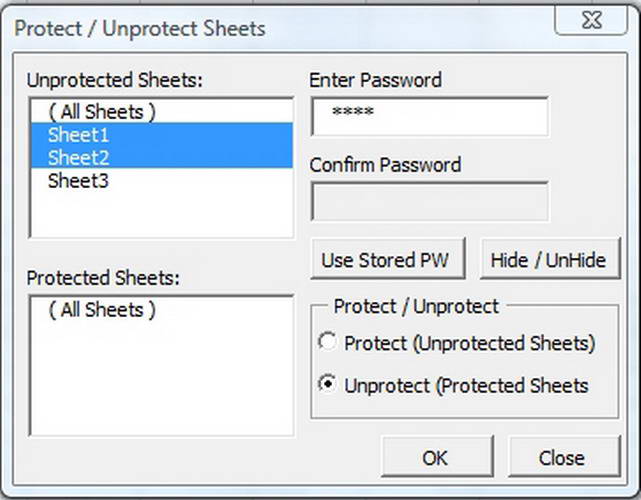This screenshot has width=641, height=500.
Task: Click the Enter Password label
Action: point(375,80)
